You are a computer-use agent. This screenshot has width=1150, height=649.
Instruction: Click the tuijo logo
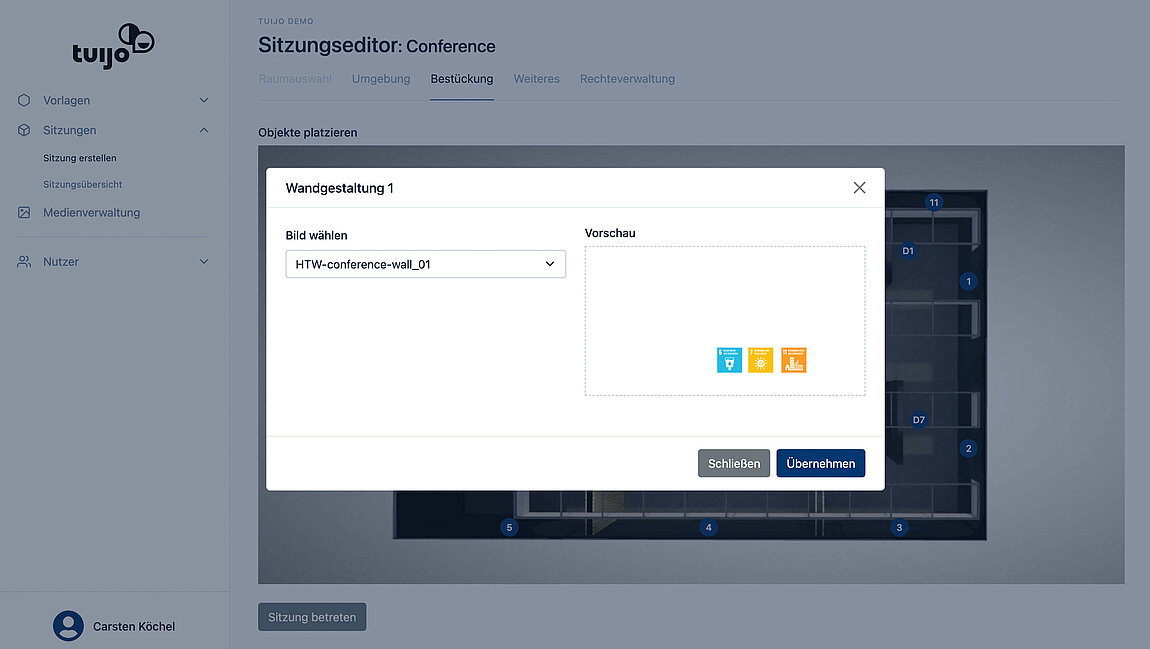pyautogui.click(x=113, y=46)
